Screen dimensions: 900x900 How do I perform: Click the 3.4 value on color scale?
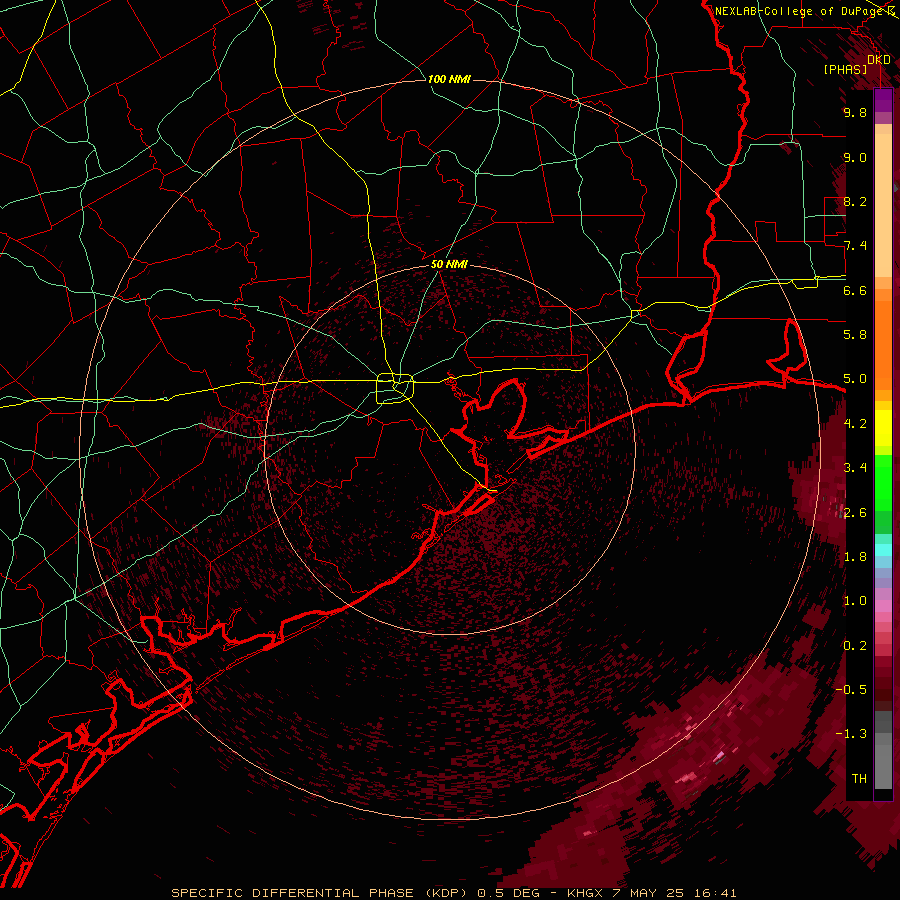(x=855, y=468)
